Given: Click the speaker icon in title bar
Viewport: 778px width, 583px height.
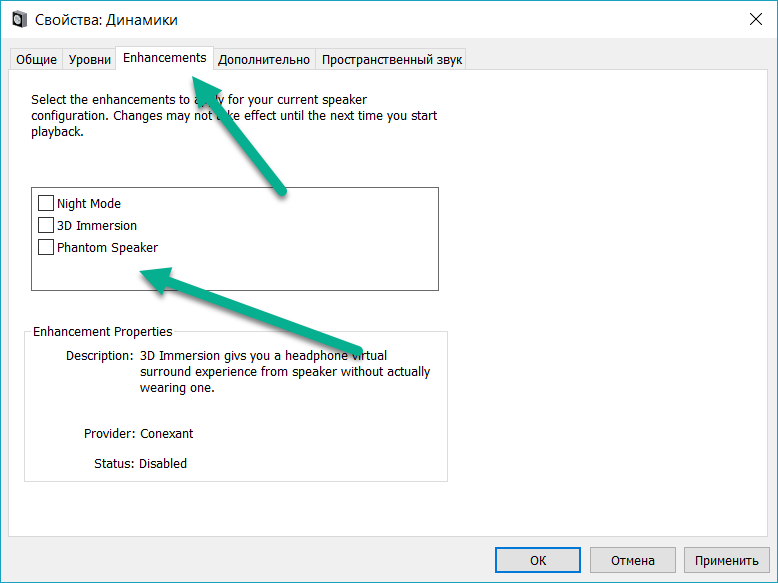Looking at the screenshot, I should tap(19, 19).
